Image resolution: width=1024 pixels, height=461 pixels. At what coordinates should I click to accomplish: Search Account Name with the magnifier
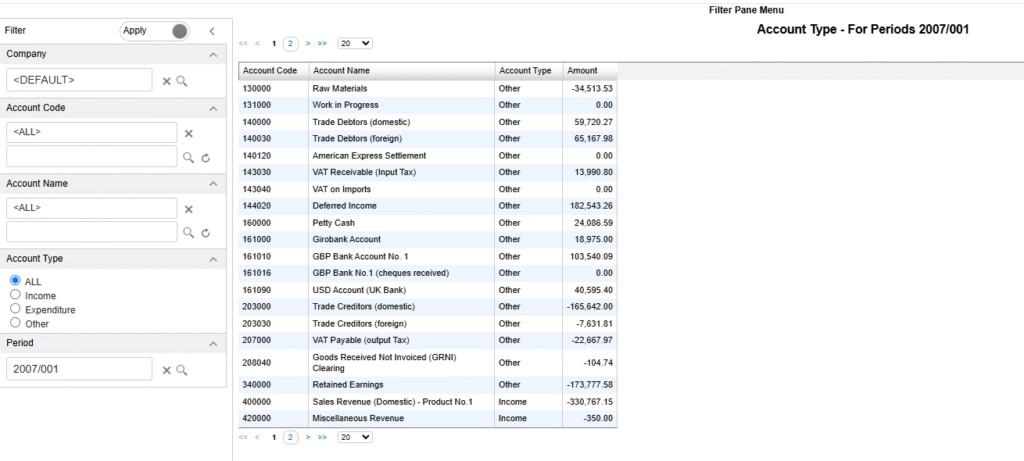tap(189, 232)
